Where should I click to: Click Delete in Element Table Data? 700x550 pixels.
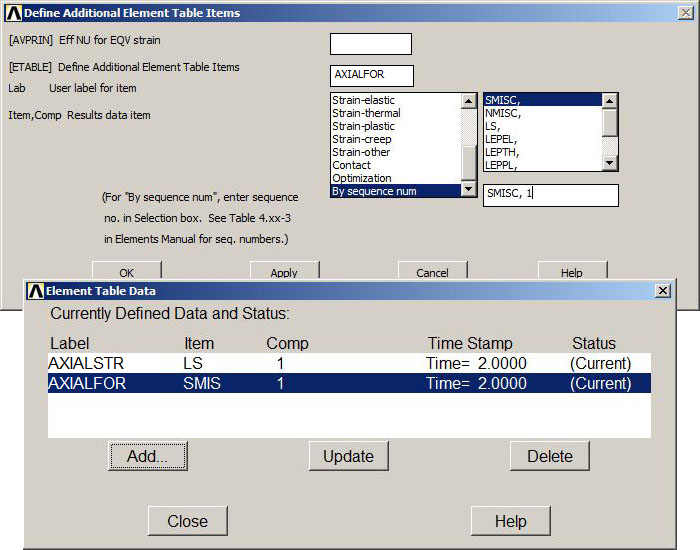[x=549, y=456]
